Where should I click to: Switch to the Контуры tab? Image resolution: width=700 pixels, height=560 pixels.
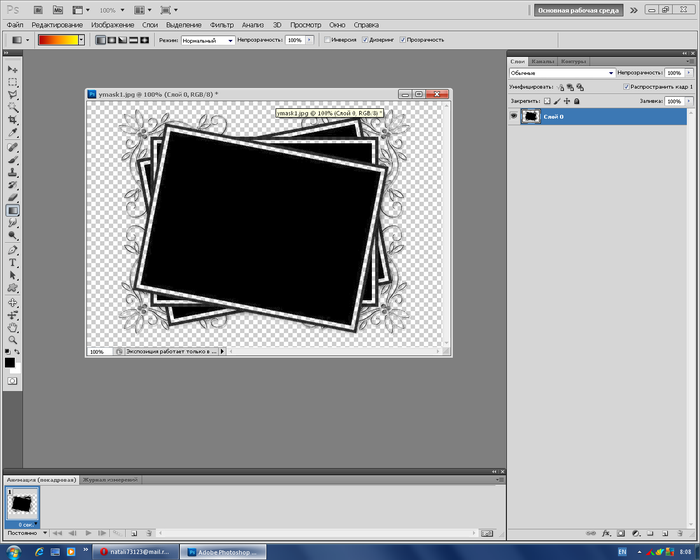(574, 61)
